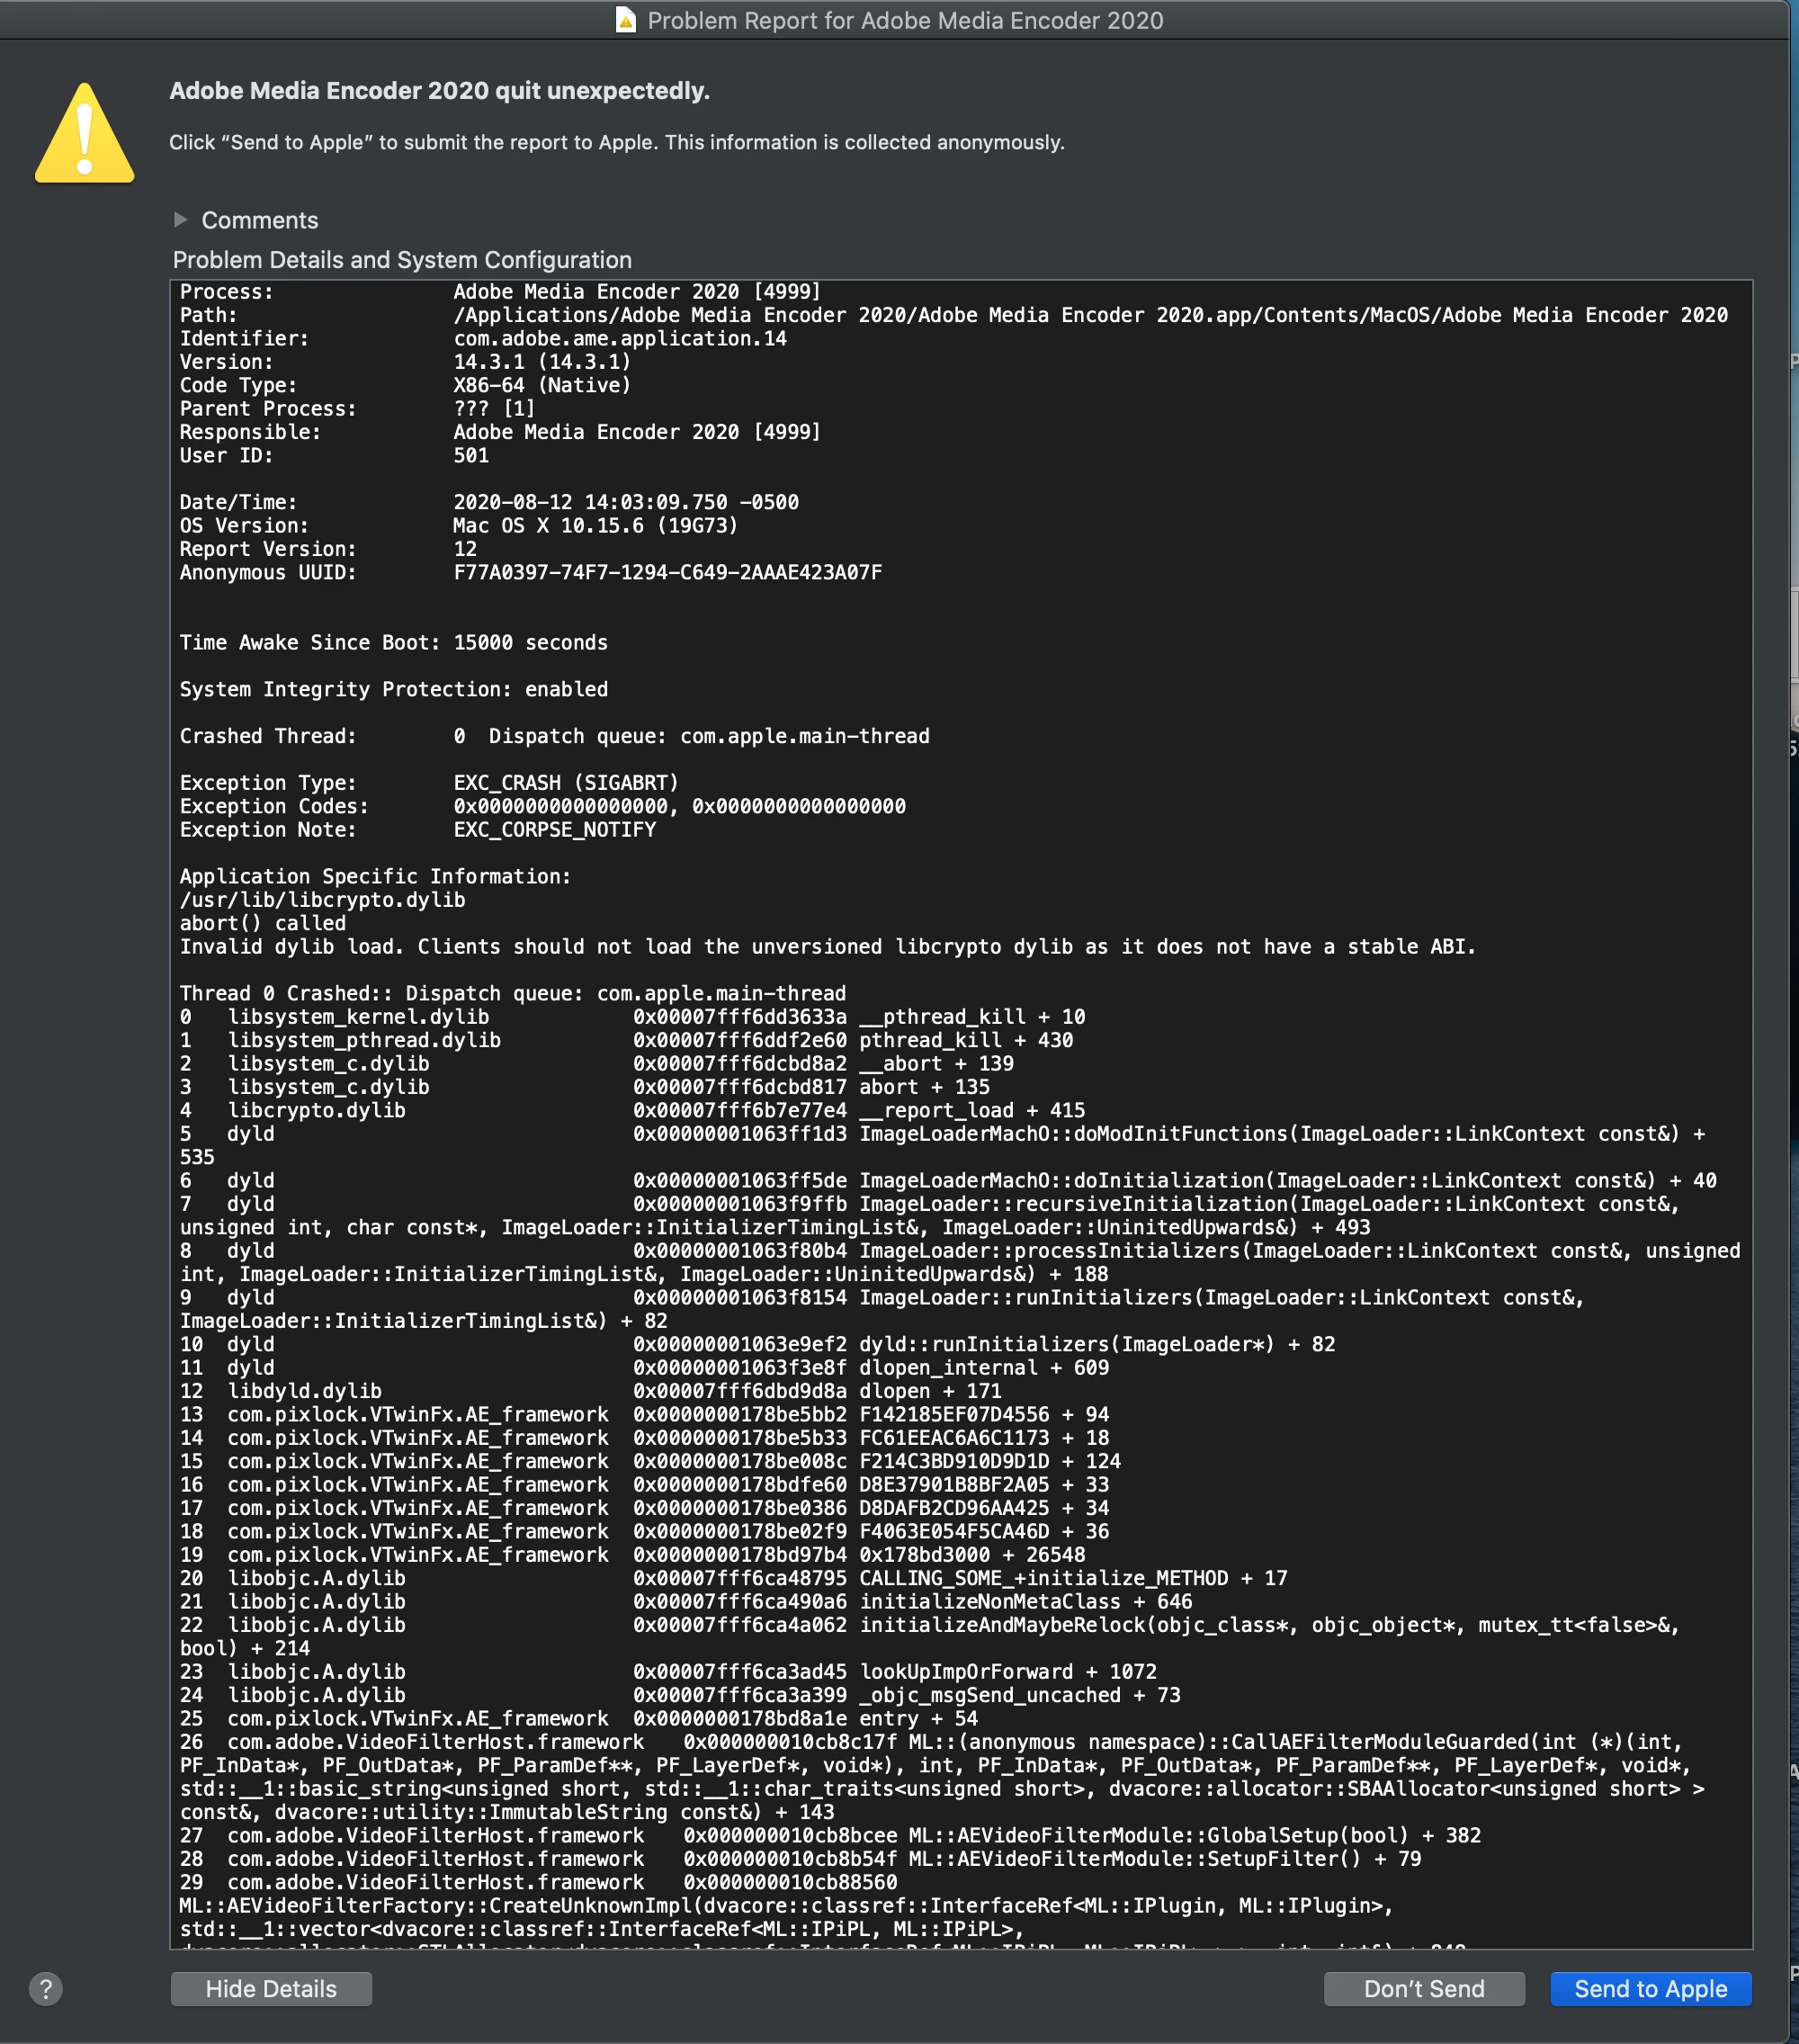Screen dimensions: 1799x2044
Task: Click the EXC_CRASH (SIGABRT) exception type
Action: coord(565,783)
